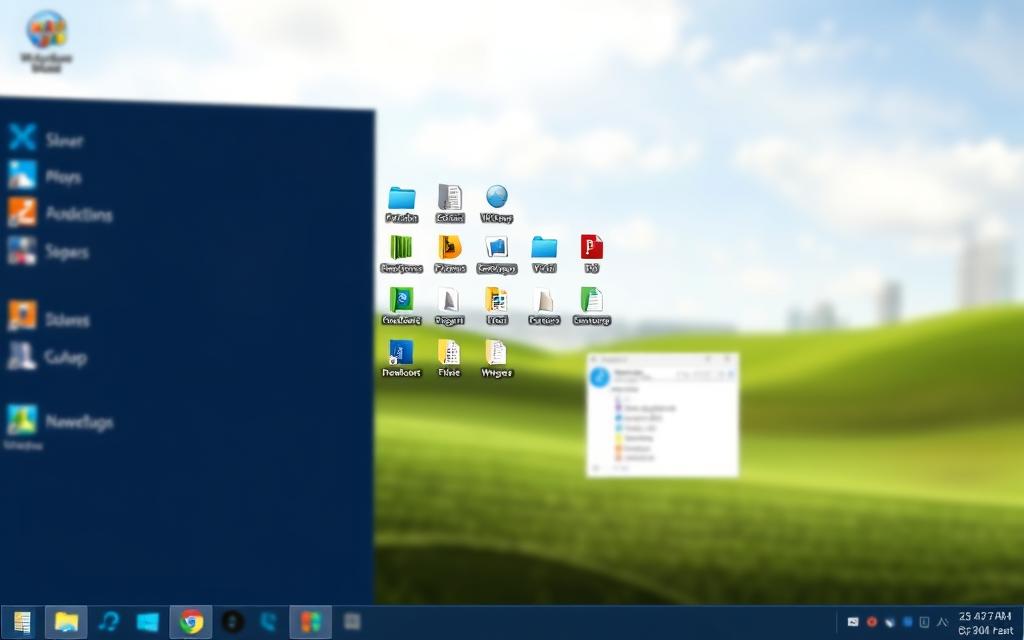The image size is (1024, 640).
Task: Click the colorful four-square taskbar icon
Action: point(310,622)
